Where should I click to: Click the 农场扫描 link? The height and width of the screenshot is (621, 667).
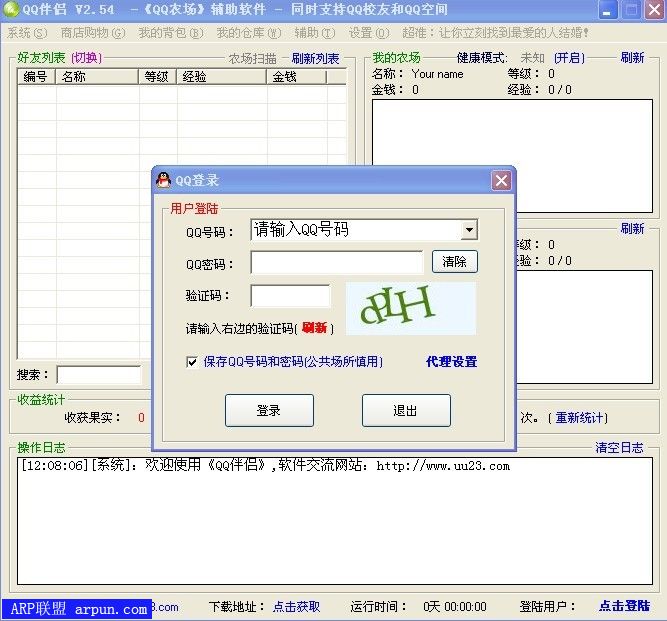pos(252,58)
